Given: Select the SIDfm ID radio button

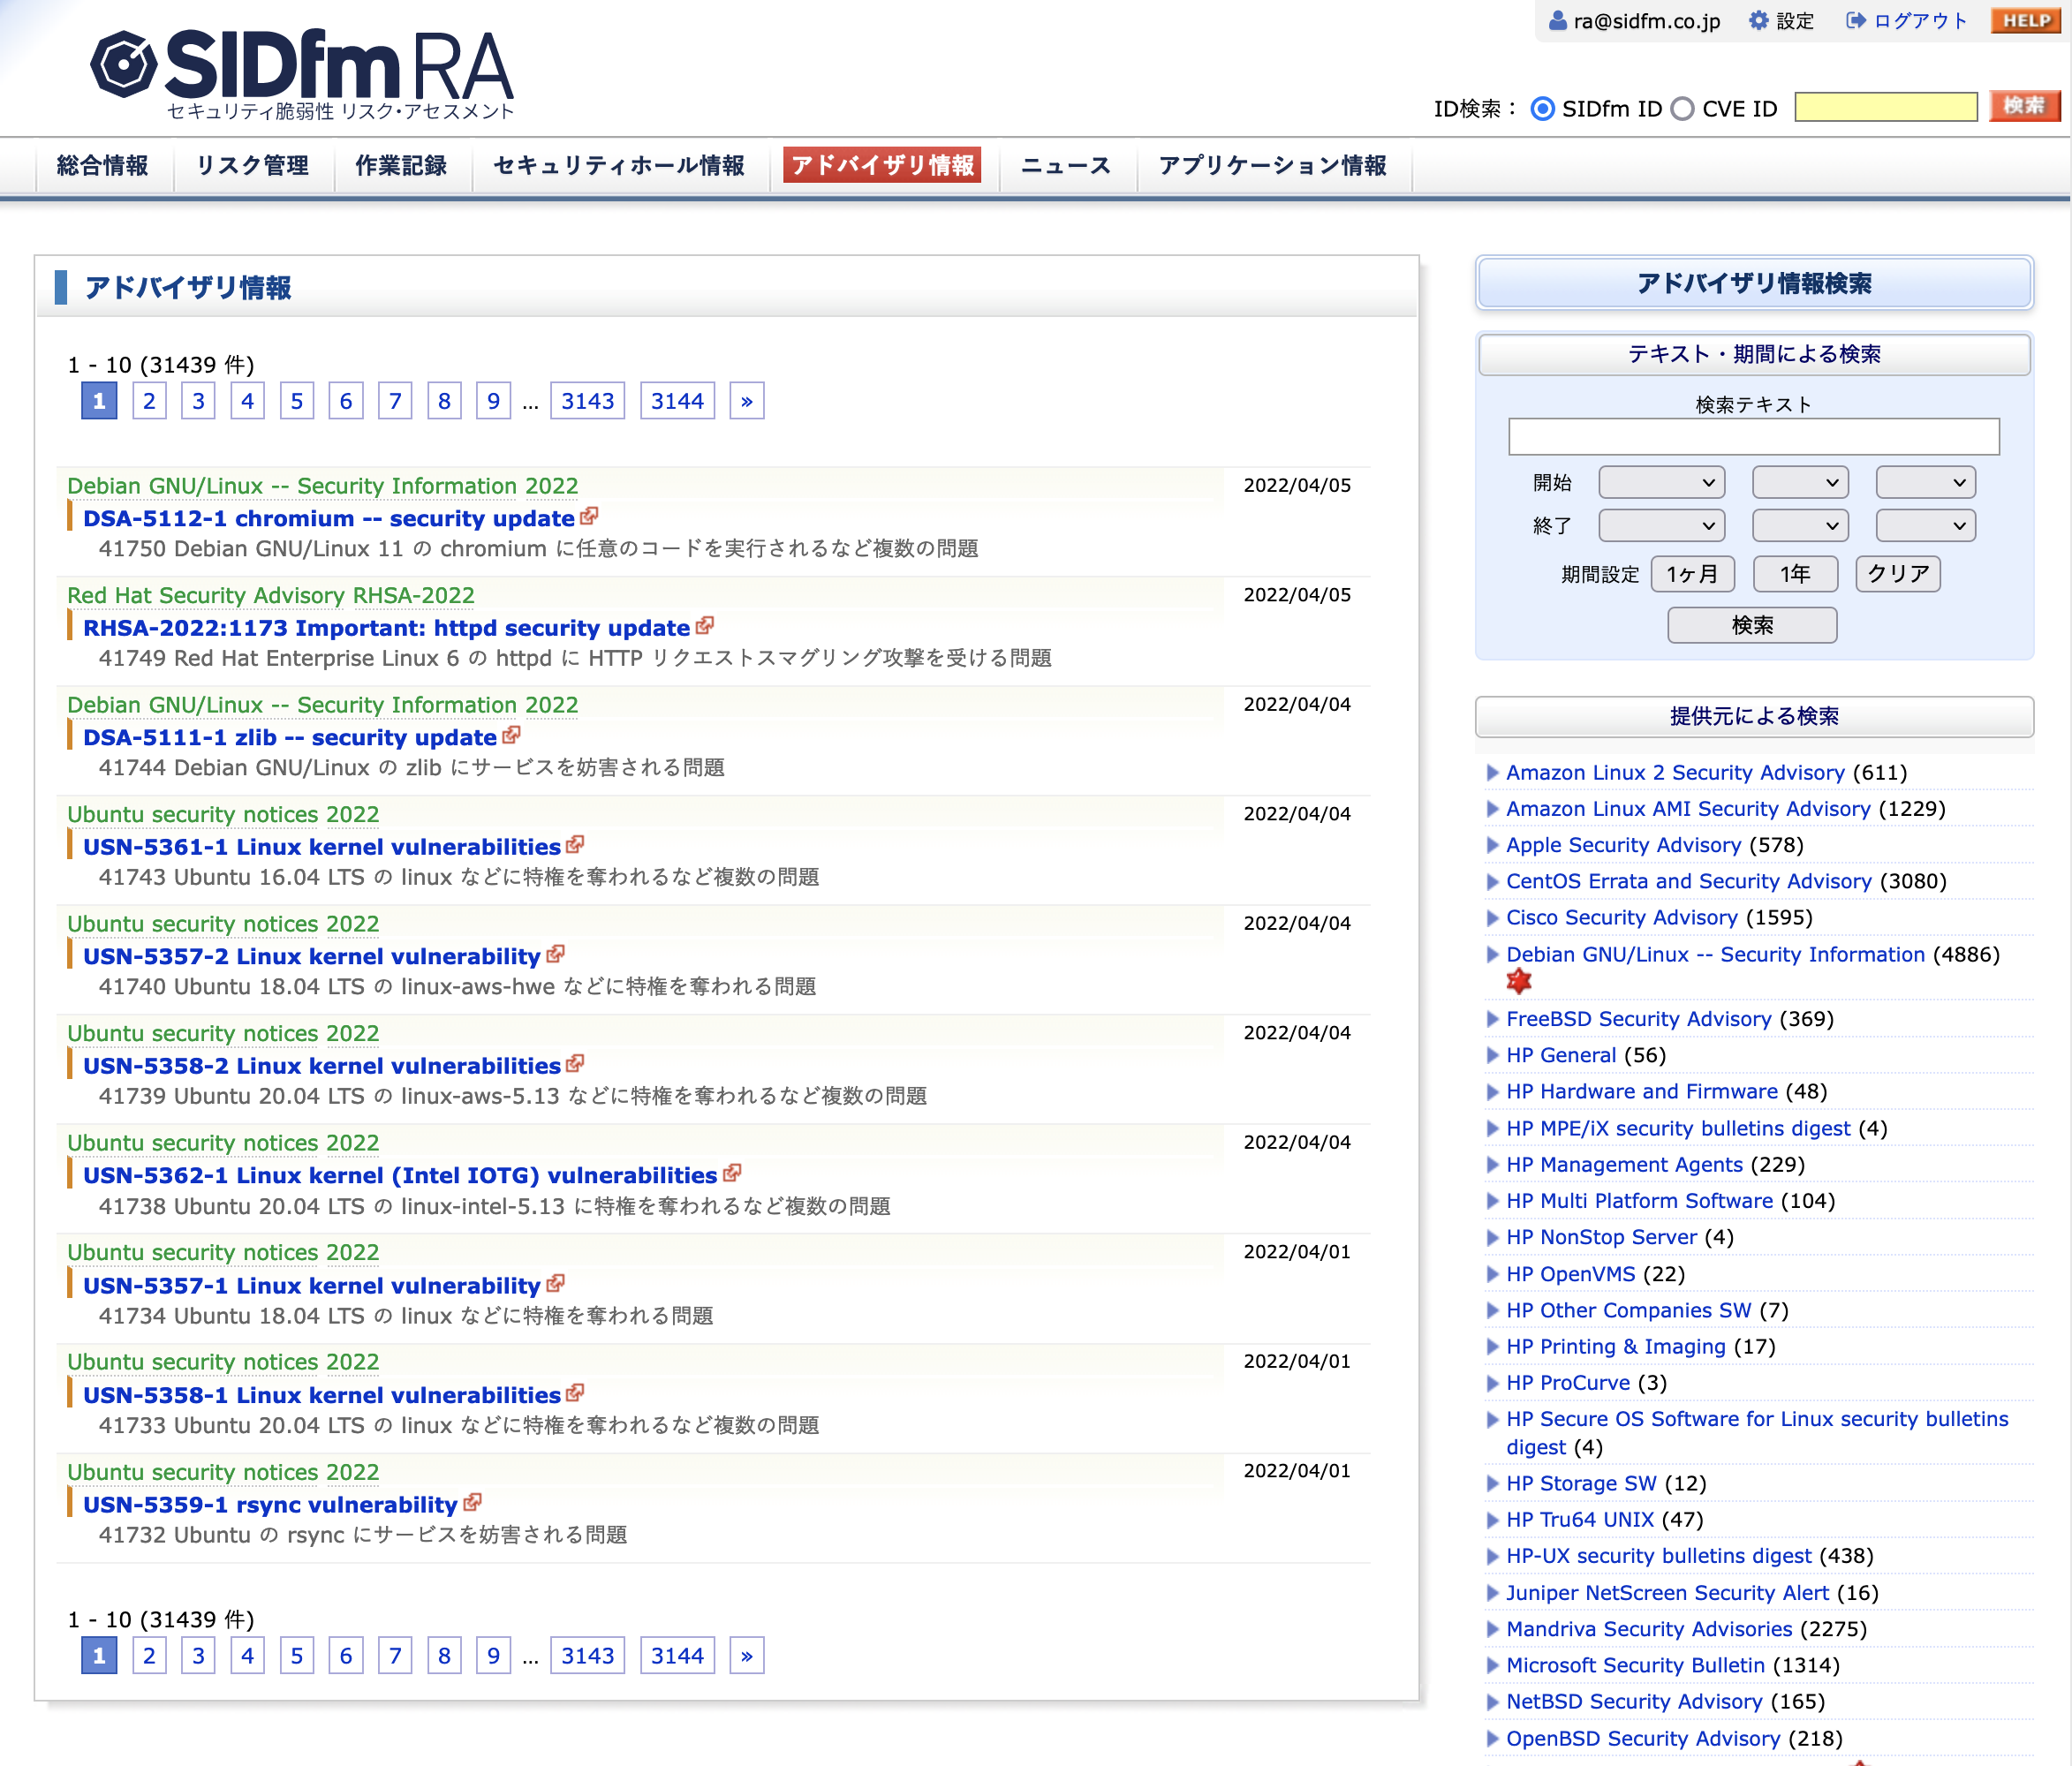Looking at the screenshot, I should tap(1543, 108).
